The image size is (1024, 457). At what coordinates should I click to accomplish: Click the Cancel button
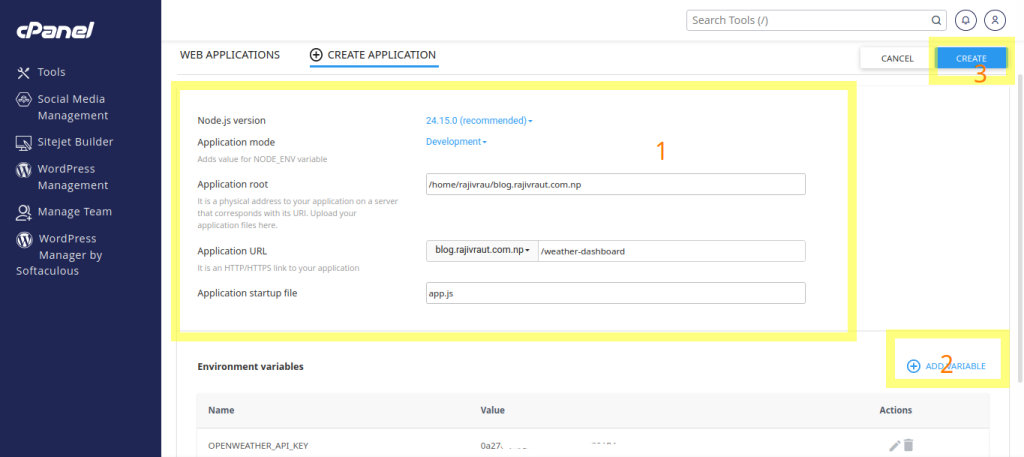click(x=897, y=58)
